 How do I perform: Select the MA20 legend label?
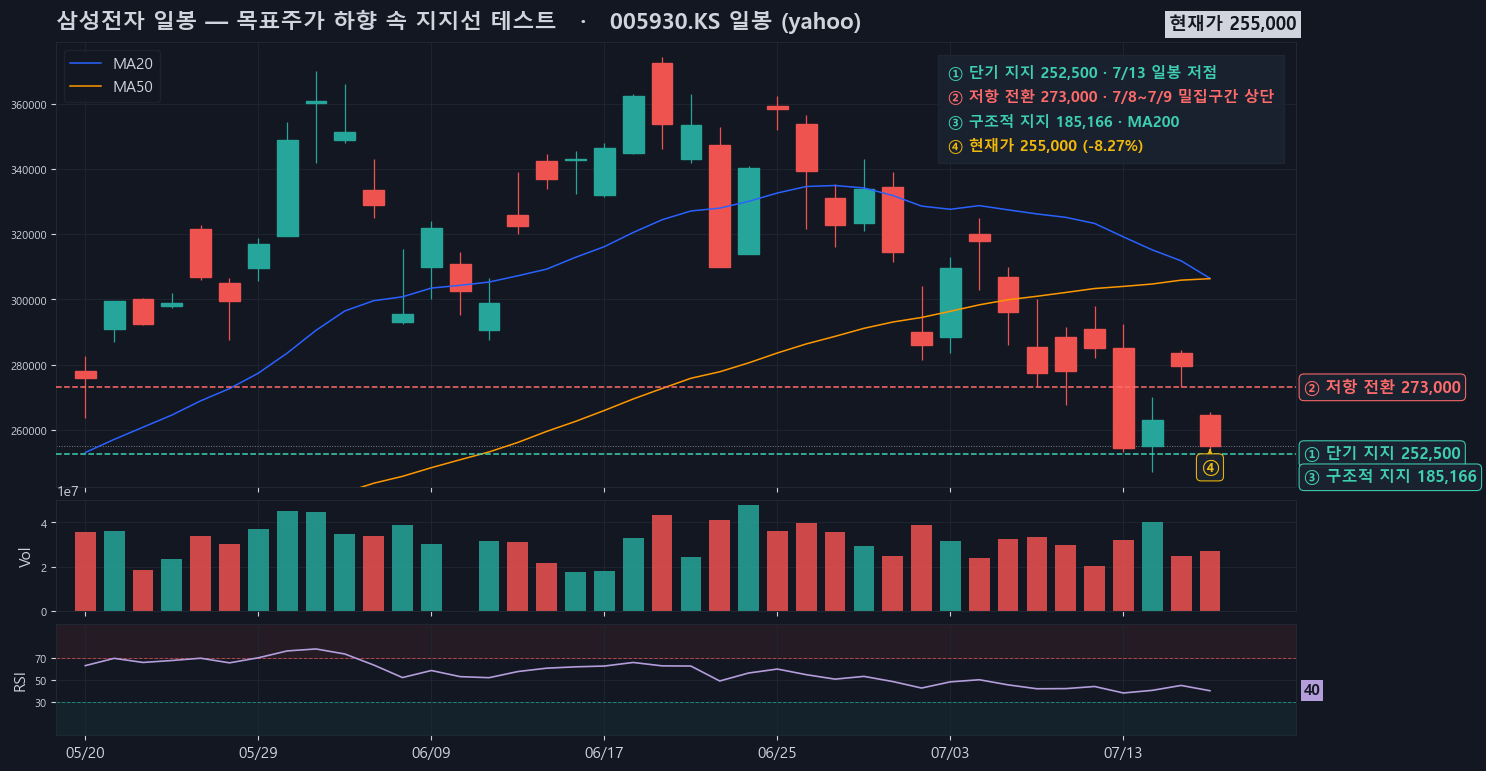coord(133,63)
